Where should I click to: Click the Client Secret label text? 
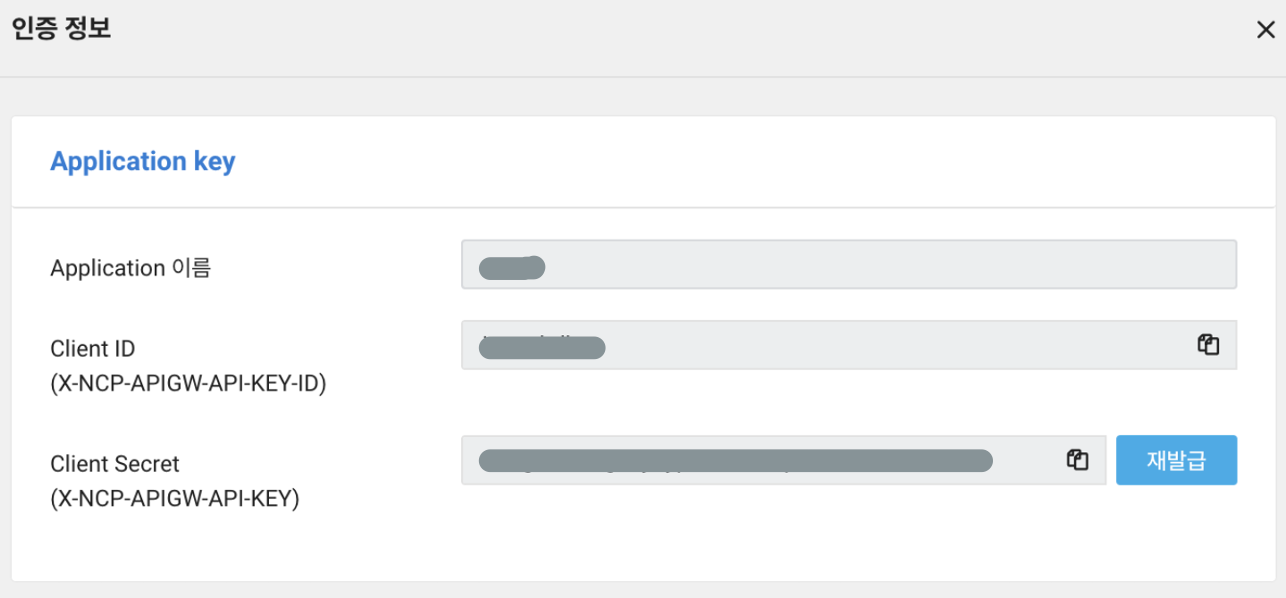pos(115,464)
